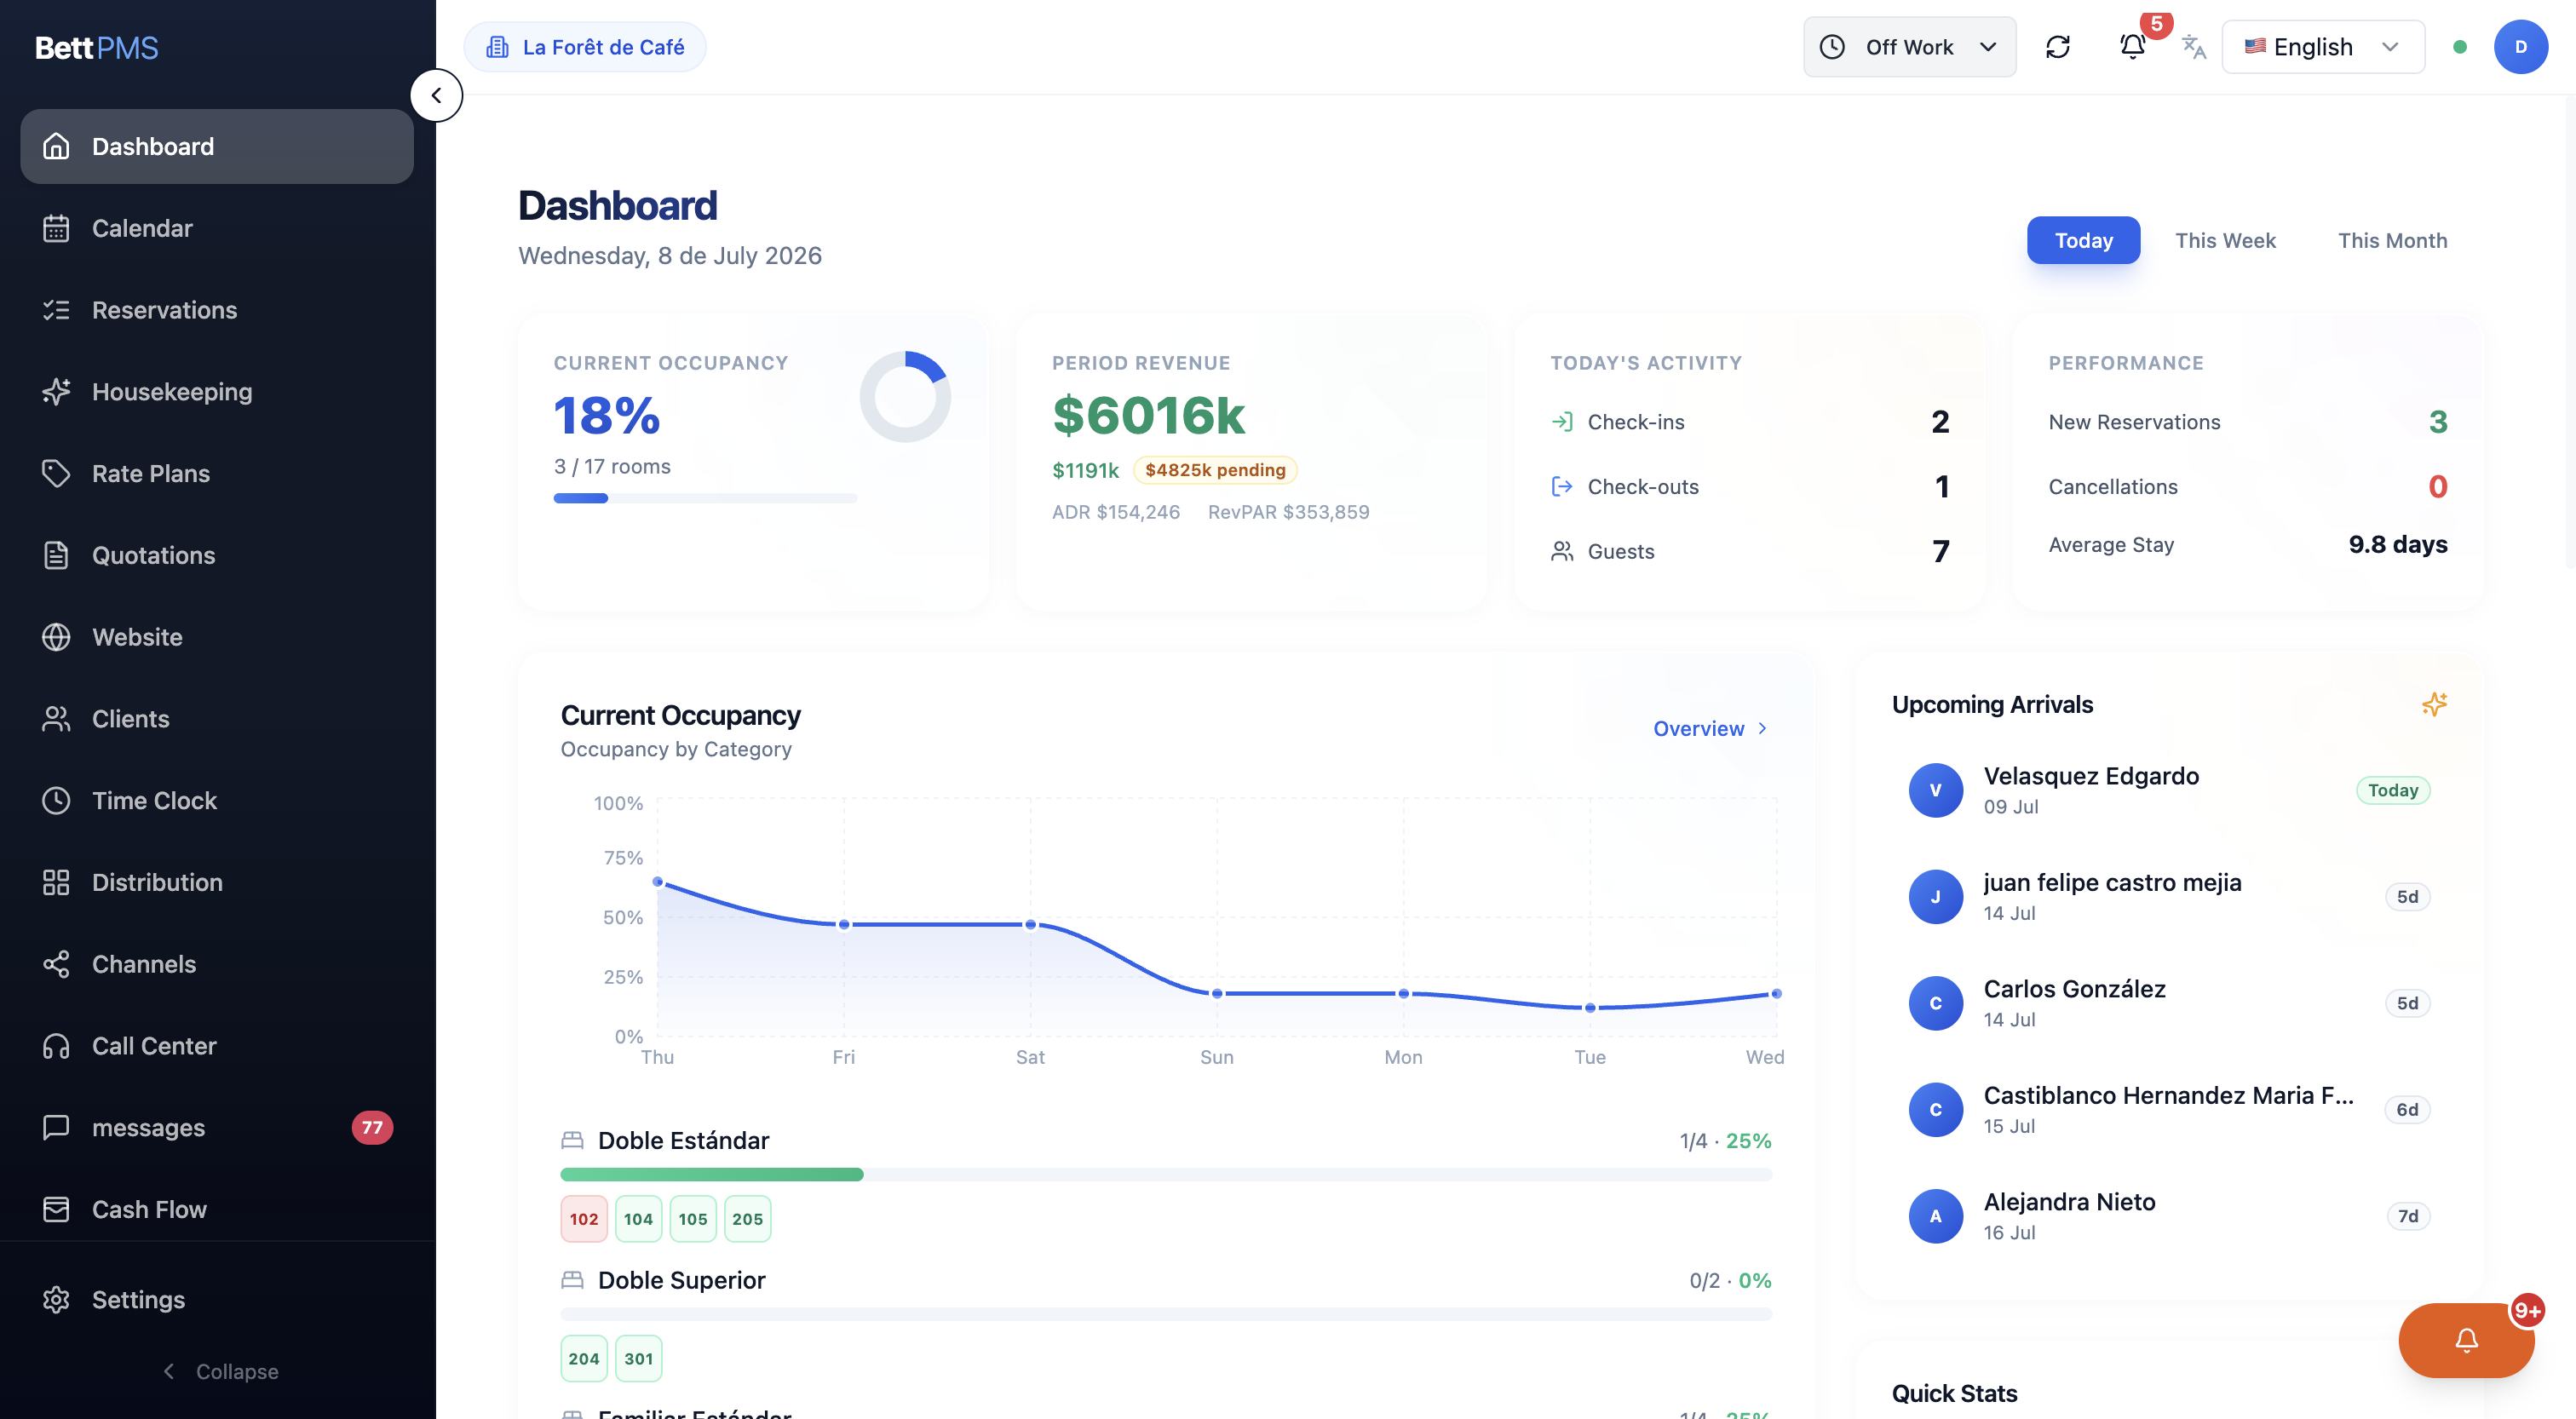This screenshot has width=2576, height=1419.
Task: Click the Check-ins activity row
Action: (x=1749, y=422)
